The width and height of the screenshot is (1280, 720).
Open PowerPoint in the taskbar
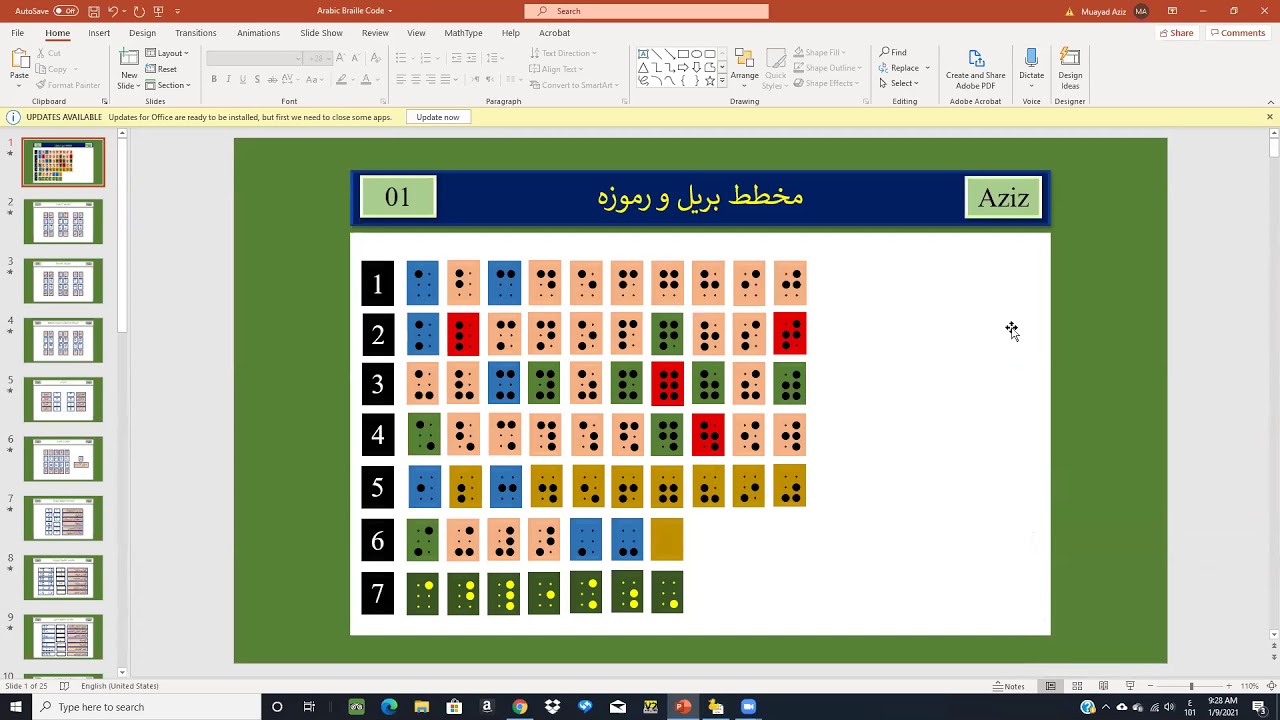[x=683, y=707]
